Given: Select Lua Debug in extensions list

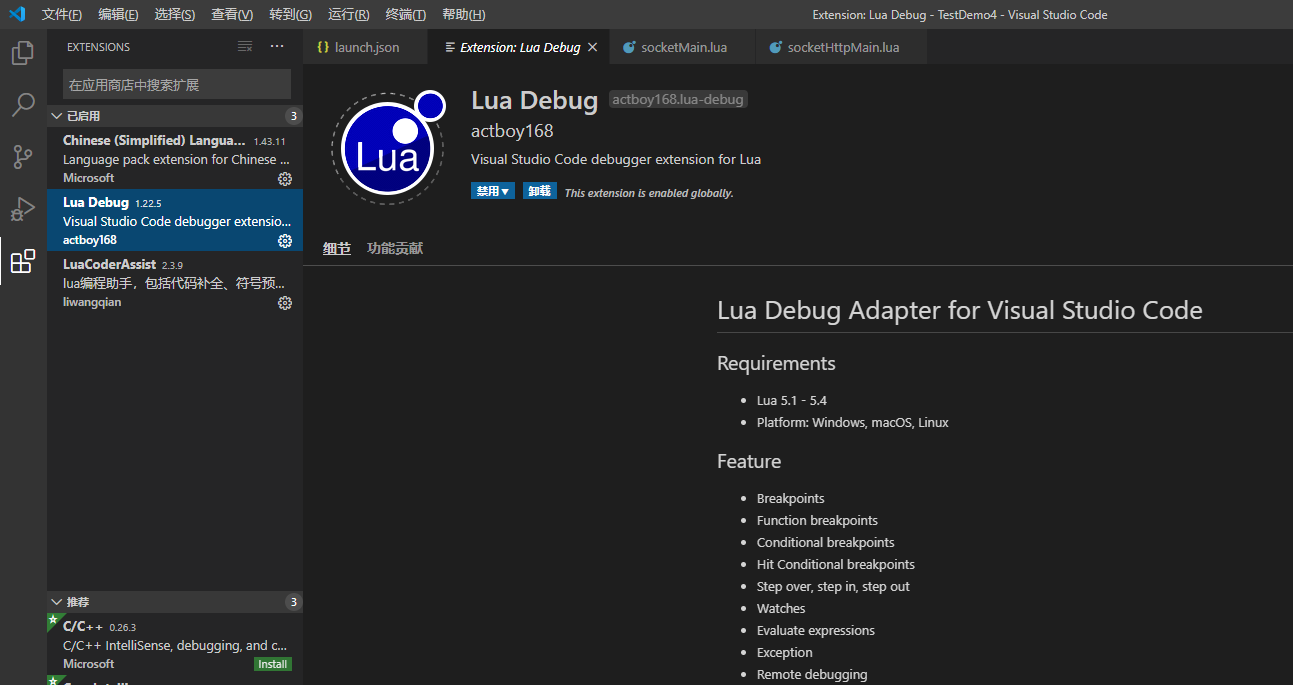Looking at the screenshot, I should (175, 220).
